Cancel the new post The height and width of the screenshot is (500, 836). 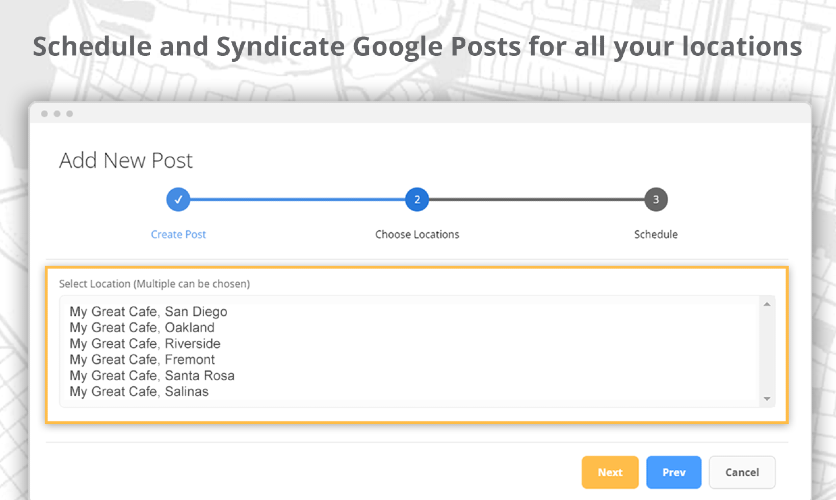pos(742,472)
